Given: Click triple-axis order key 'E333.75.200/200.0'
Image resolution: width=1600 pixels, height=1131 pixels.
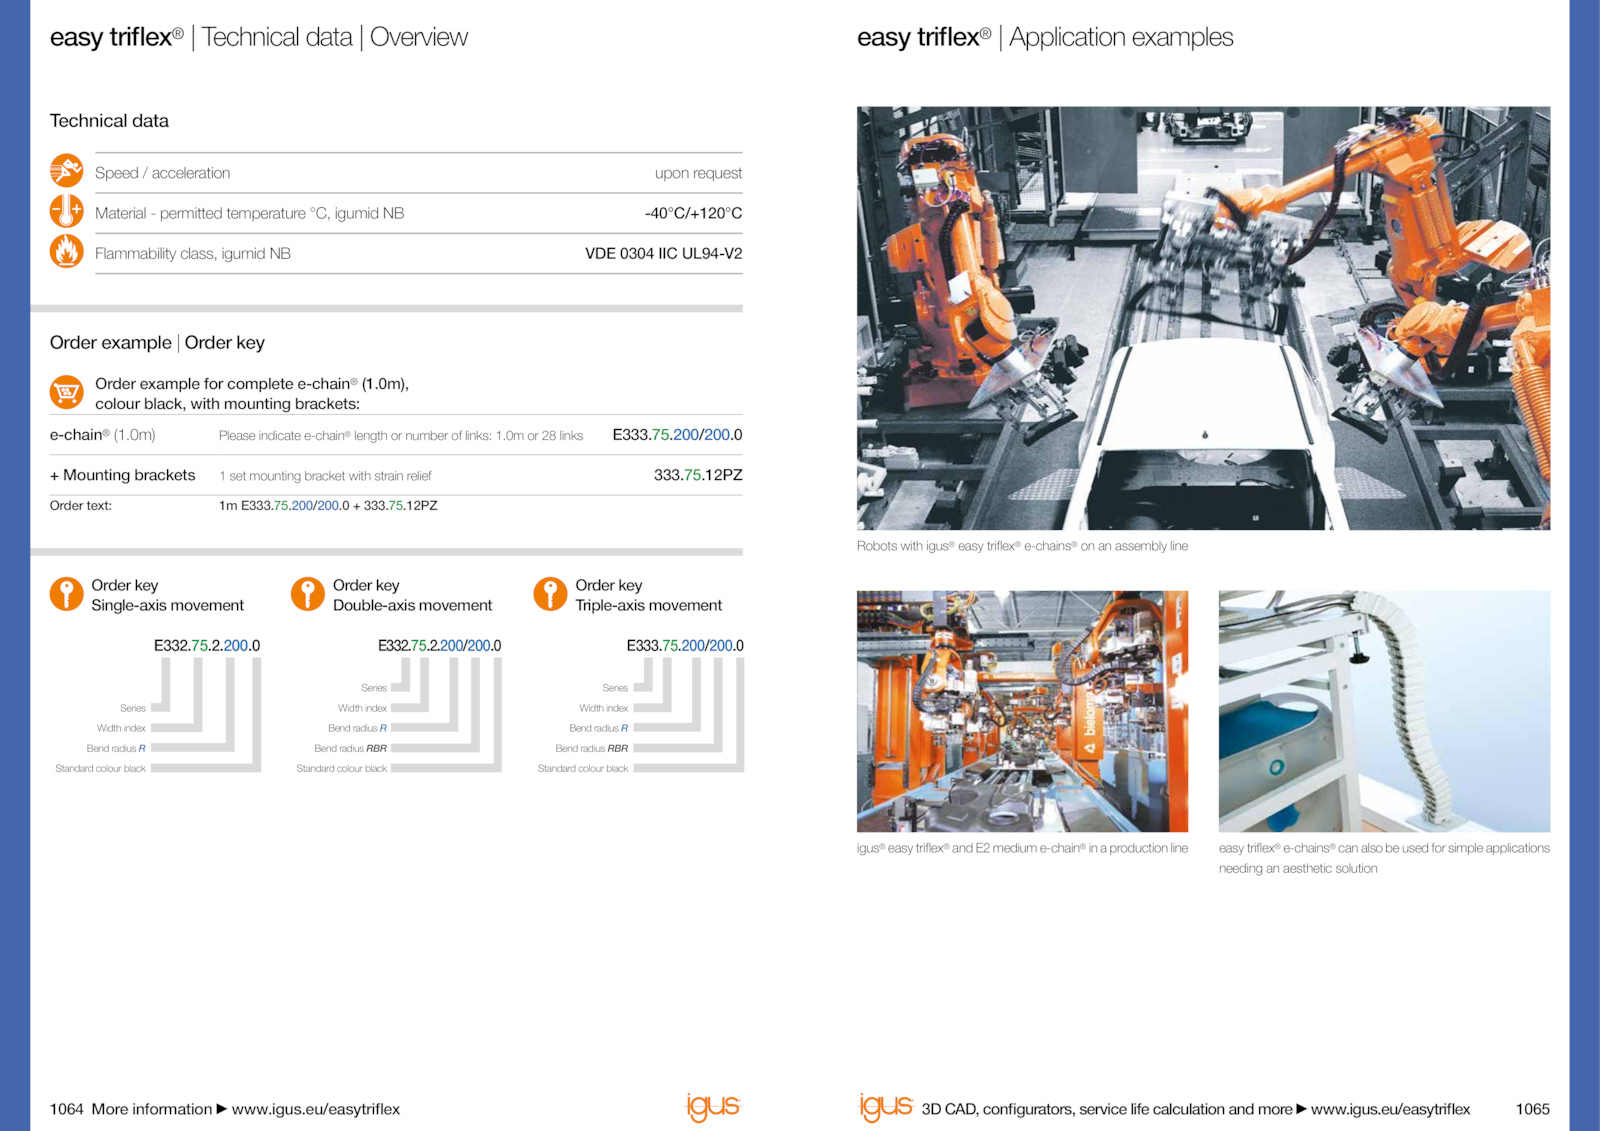Looking at the screenshot, I should pyautogui.click(x=685, y=646).
